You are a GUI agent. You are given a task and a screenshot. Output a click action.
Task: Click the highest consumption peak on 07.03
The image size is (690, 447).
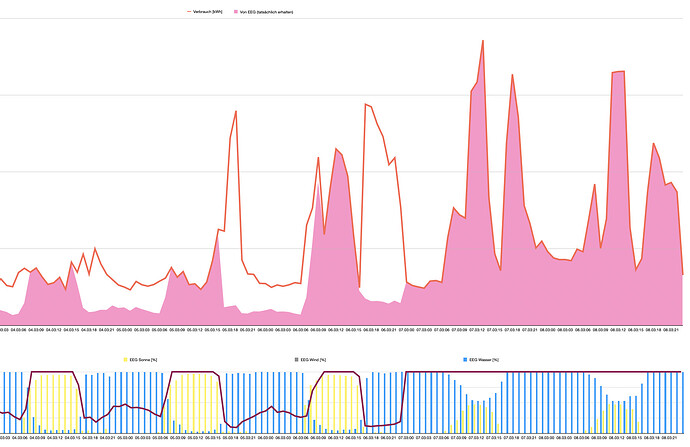[x=483, y=41]
